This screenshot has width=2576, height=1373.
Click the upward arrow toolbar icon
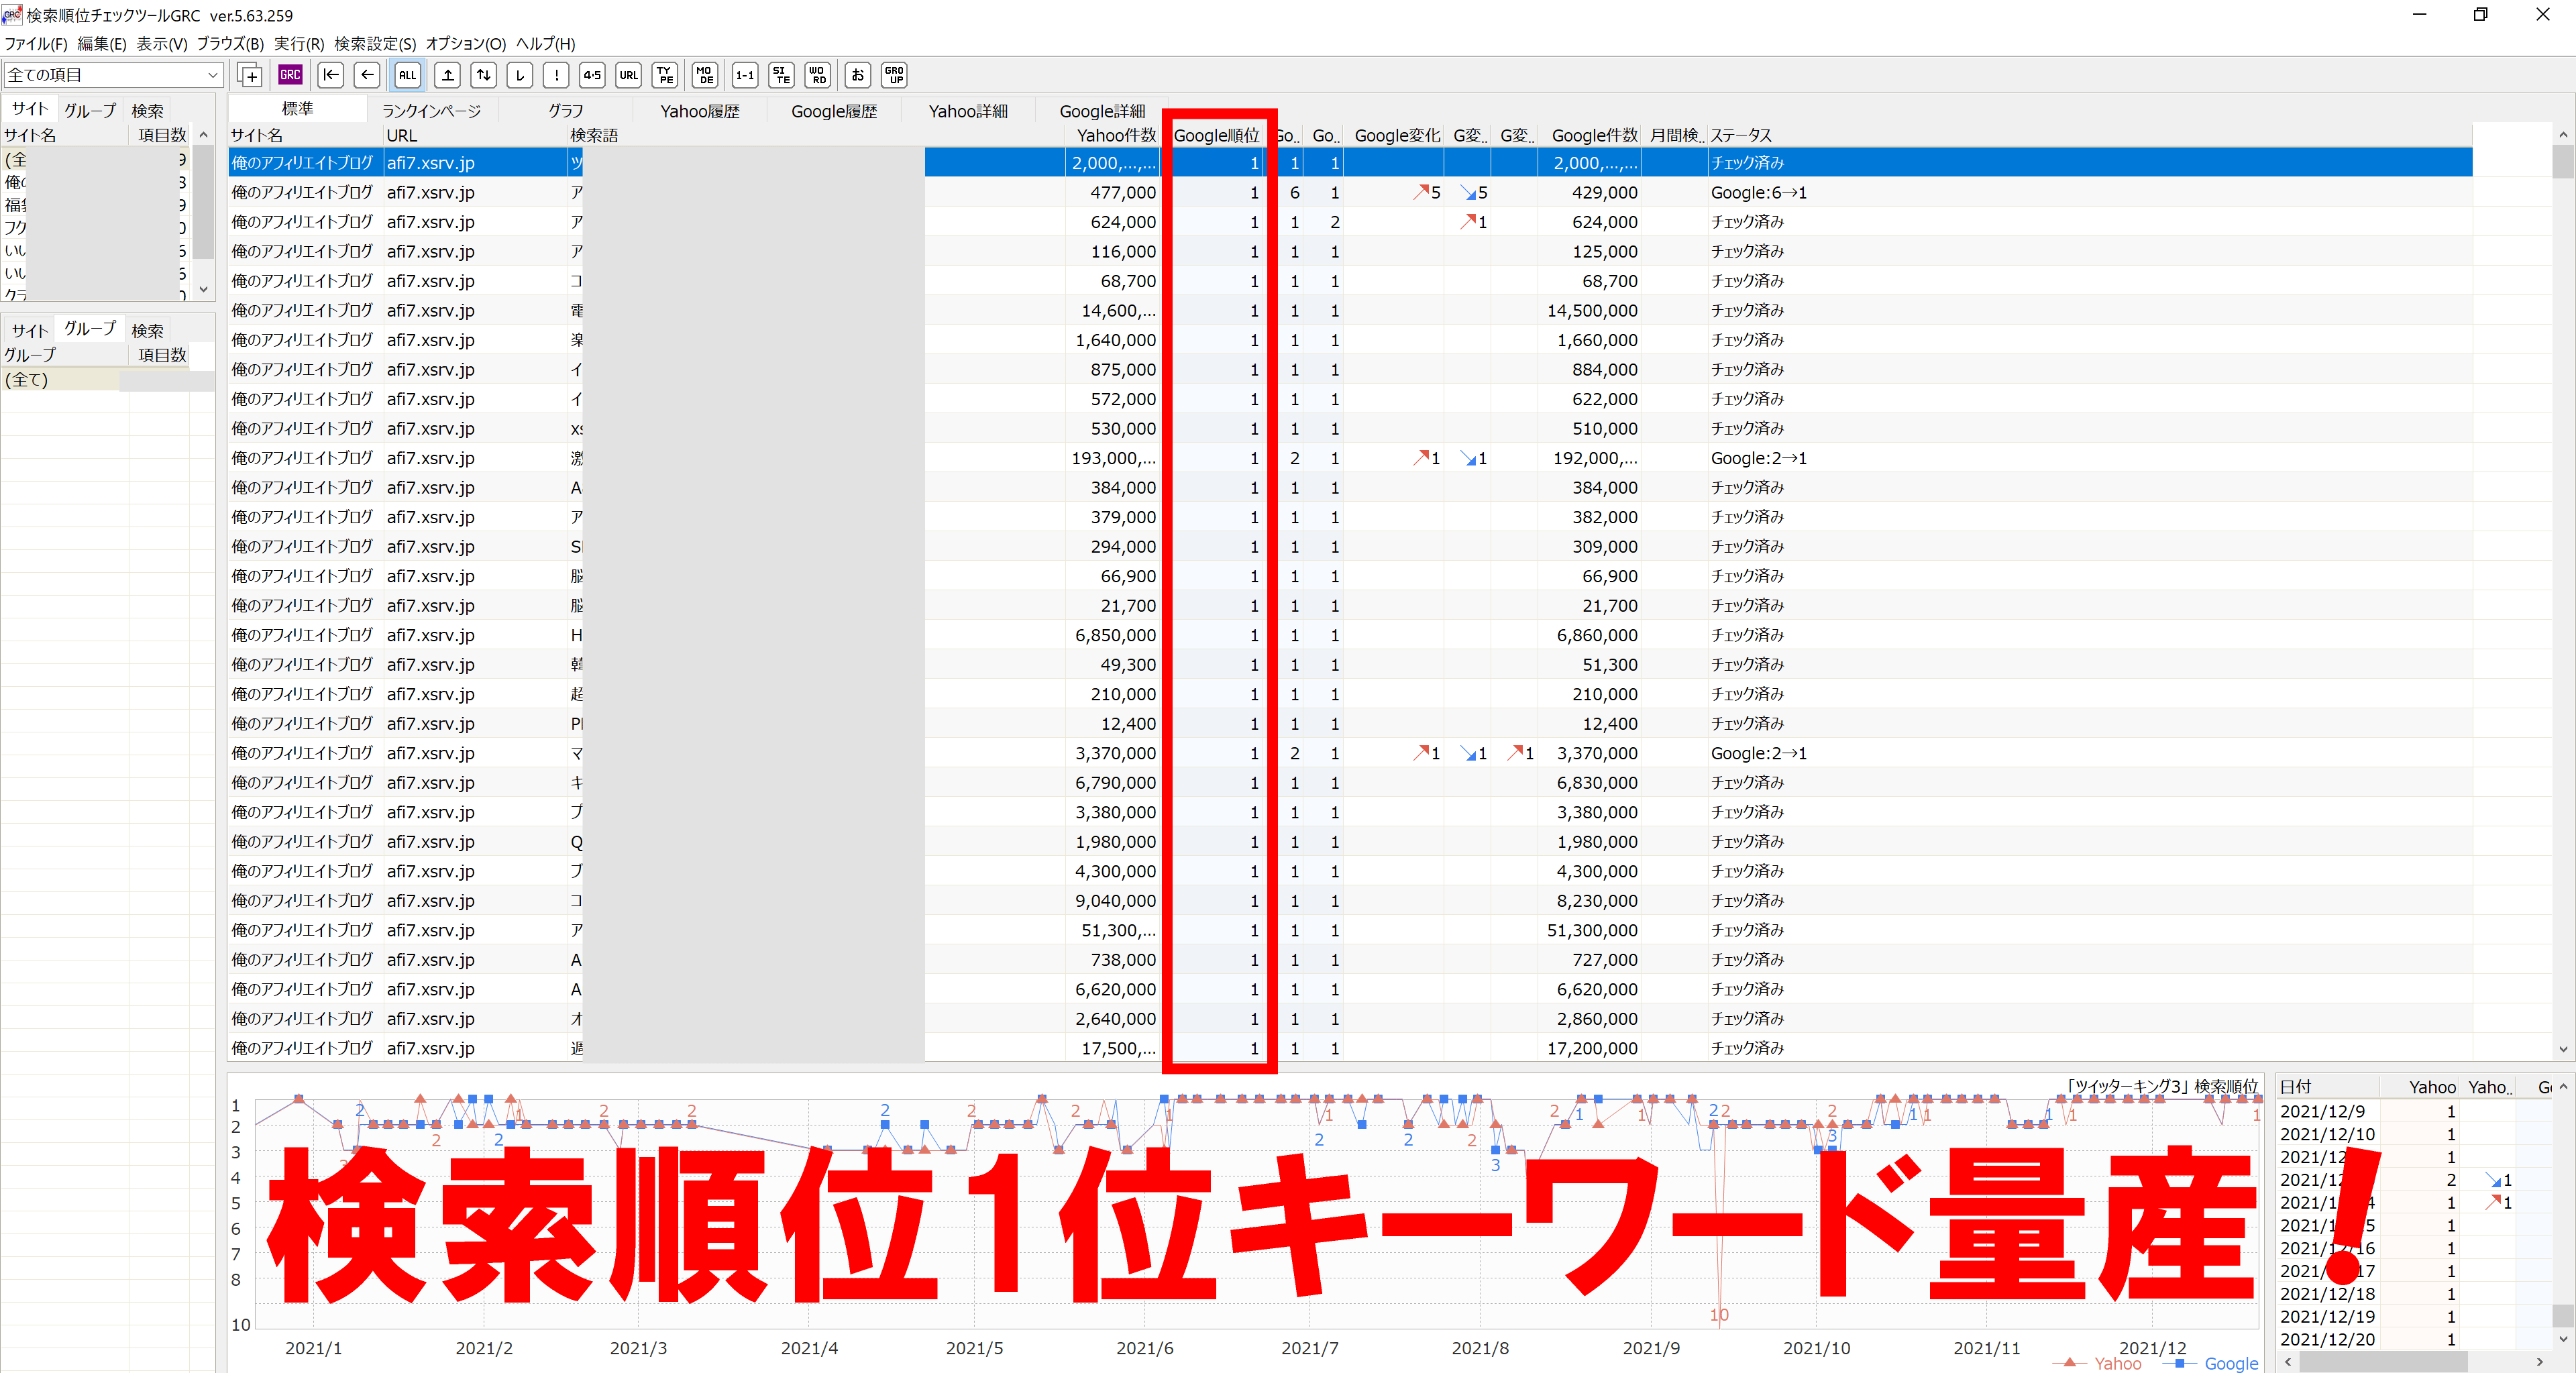448,75
